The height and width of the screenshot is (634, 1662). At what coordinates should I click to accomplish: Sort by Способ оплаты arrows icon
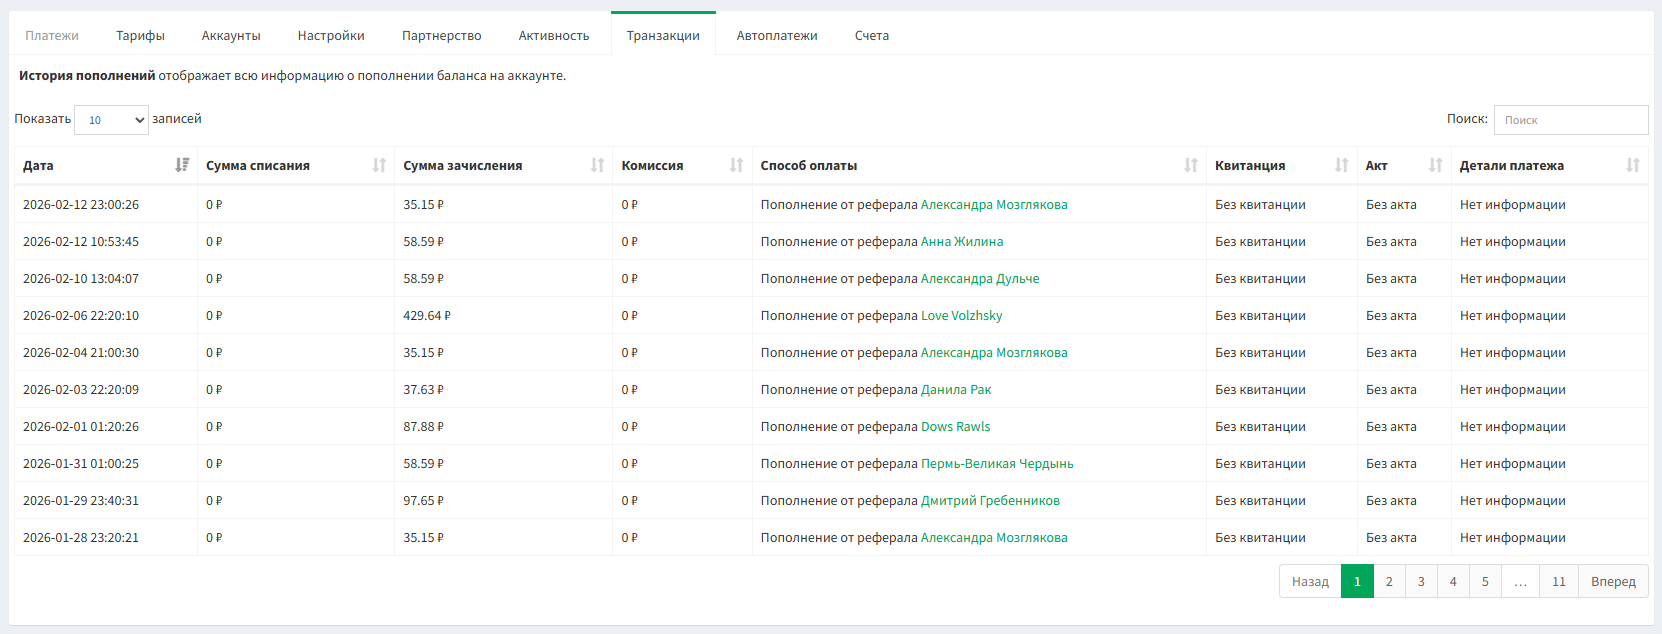(x=1190, y=165)
